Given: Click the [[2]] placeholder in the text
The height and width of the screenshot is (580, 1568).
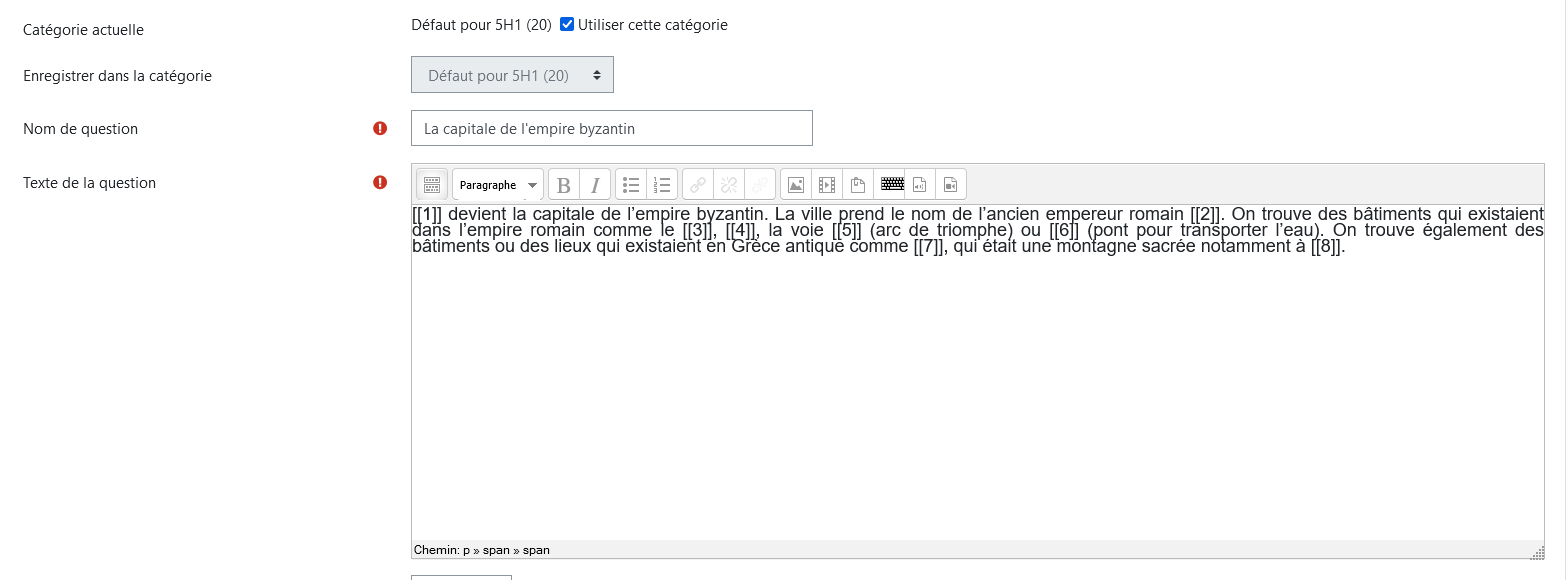Looking at the screenshot, I should point(1207,214).
